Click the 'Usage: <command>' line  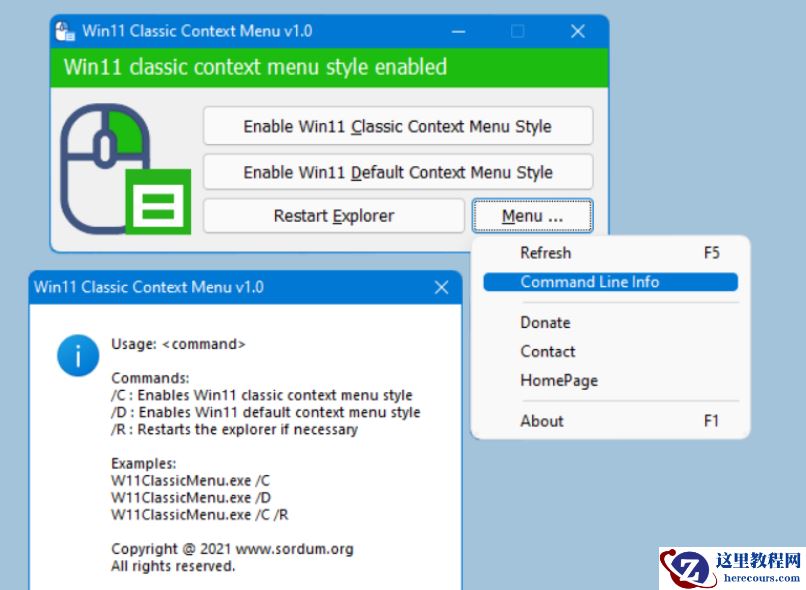pyautogui.click(x=178, y=344)
